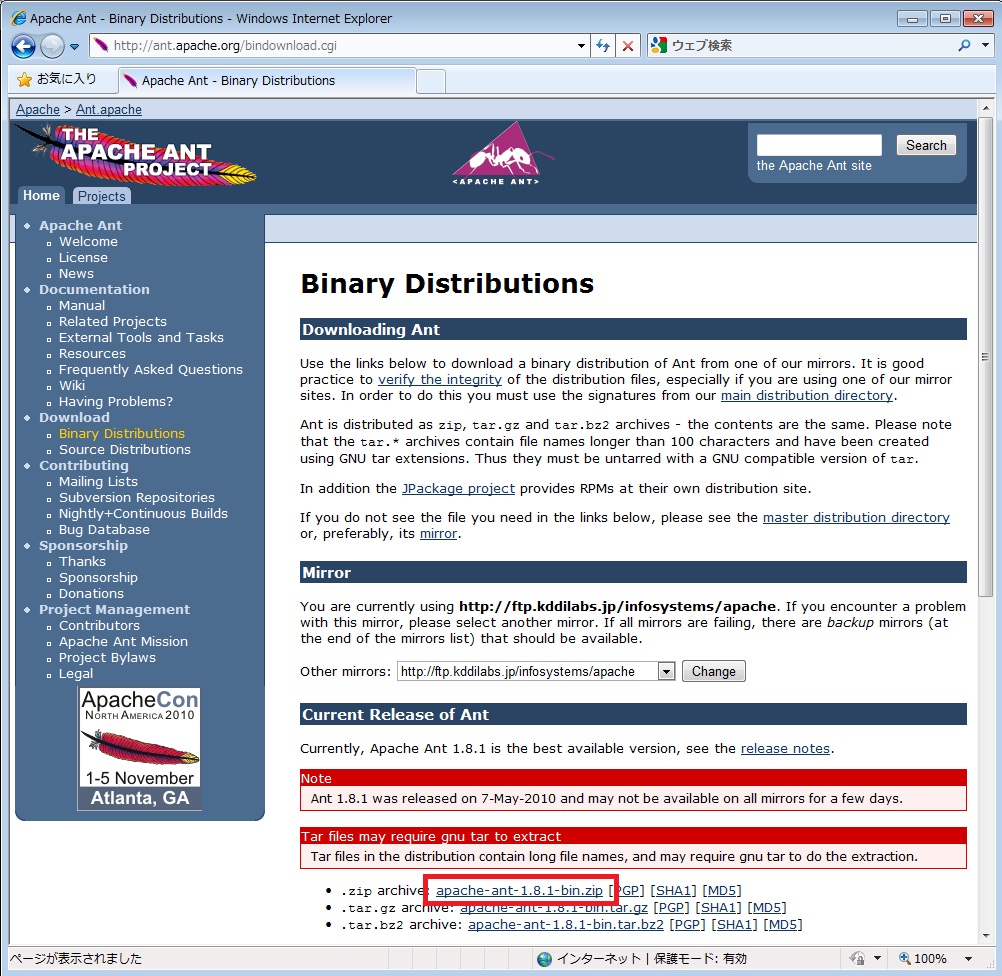Open Bug Database sidebar link
This screenshot has height=976, width=1002.
104,529
